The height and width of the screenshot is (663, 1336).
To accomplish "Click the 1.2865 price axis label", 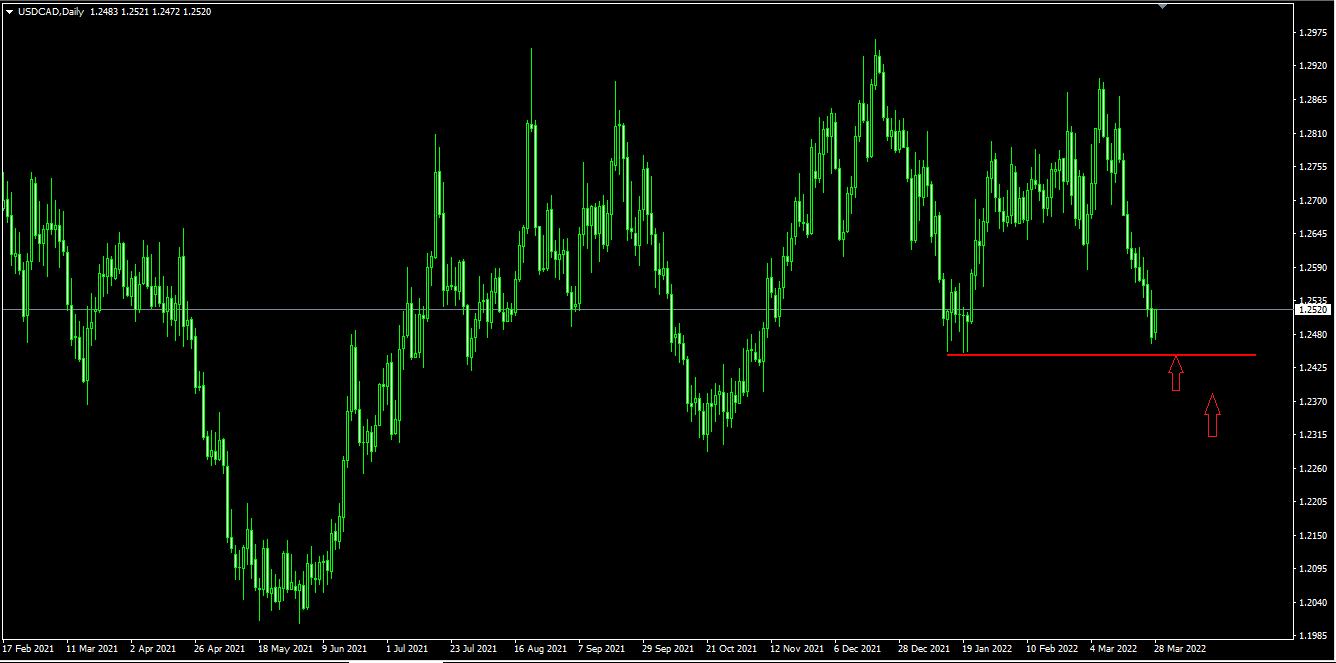I will (x=1312, y=100).
